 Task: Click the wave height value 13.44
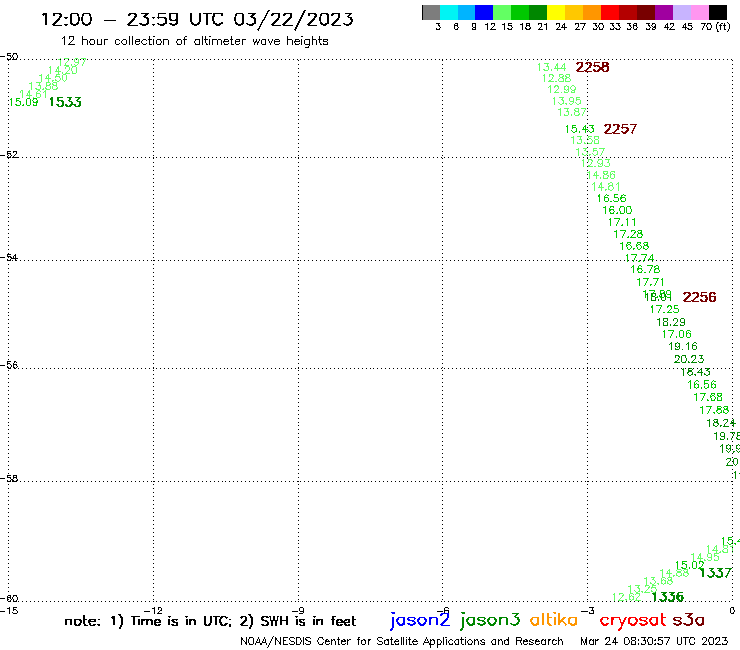(x=552, y=68)
